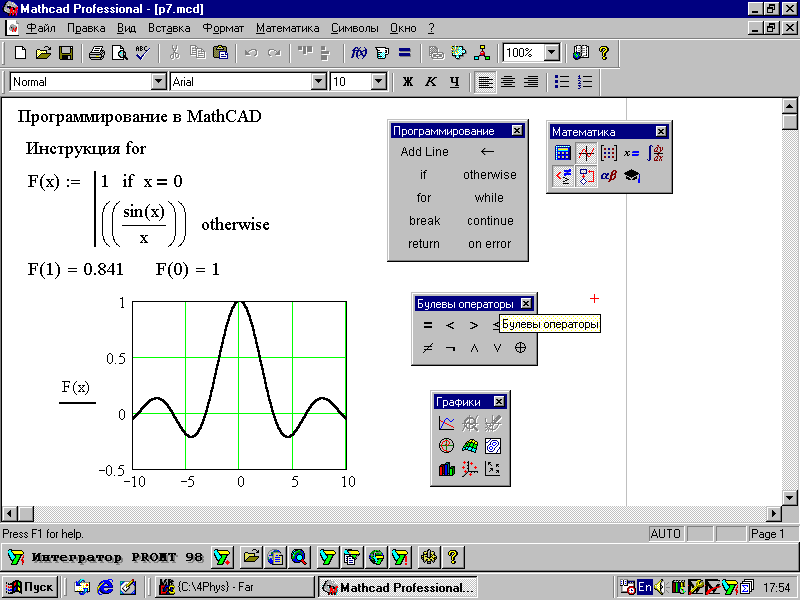Switch to the C:\4Phys Far taskbar item
800x600 pixels.
[235, 587]
